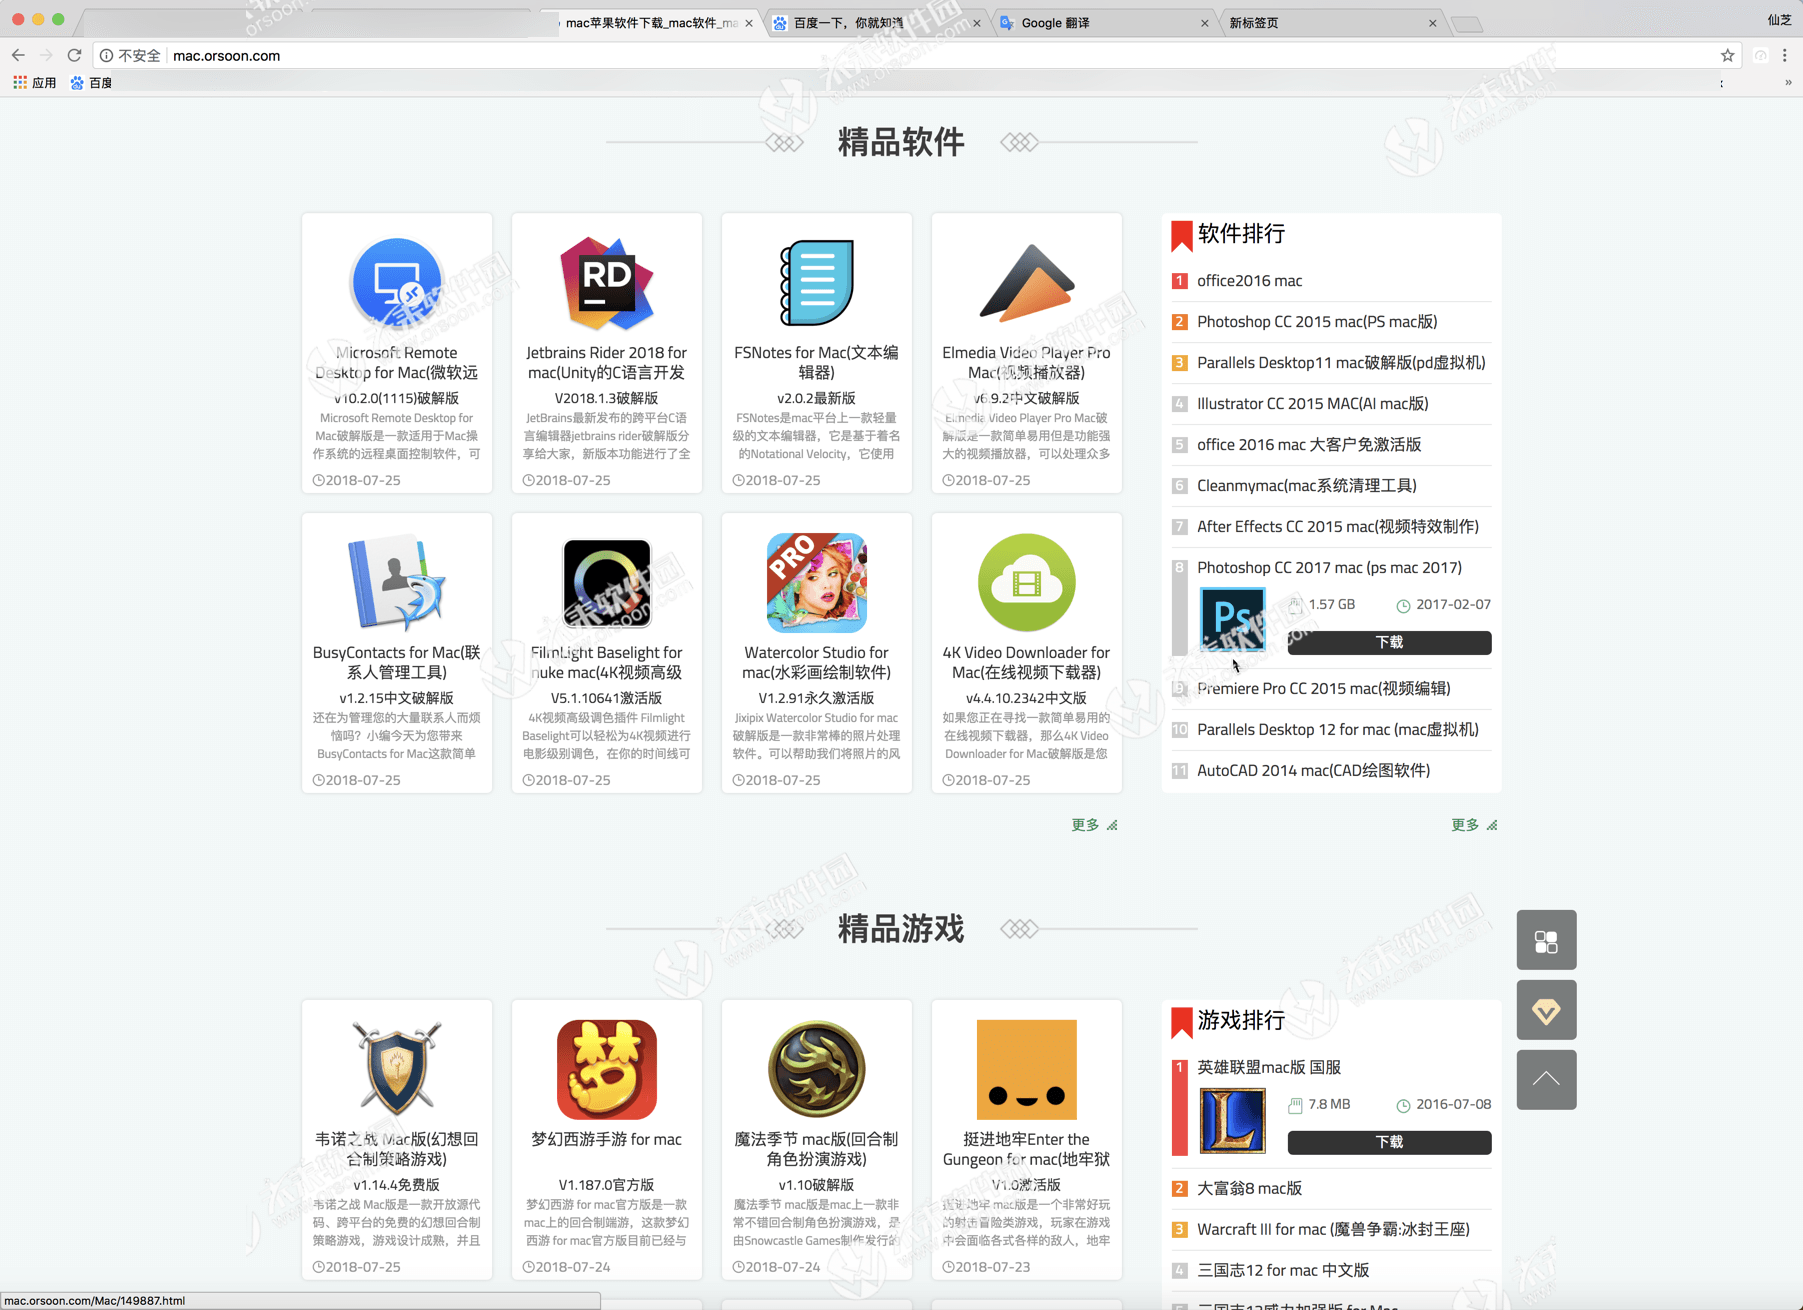Click BusyContacts for Mac title

click(x=397, y=663)
